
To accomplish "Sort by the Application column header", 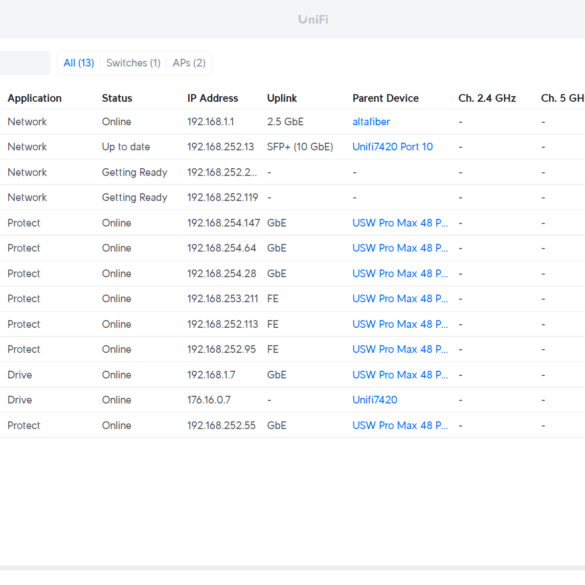I will [35, 98].
